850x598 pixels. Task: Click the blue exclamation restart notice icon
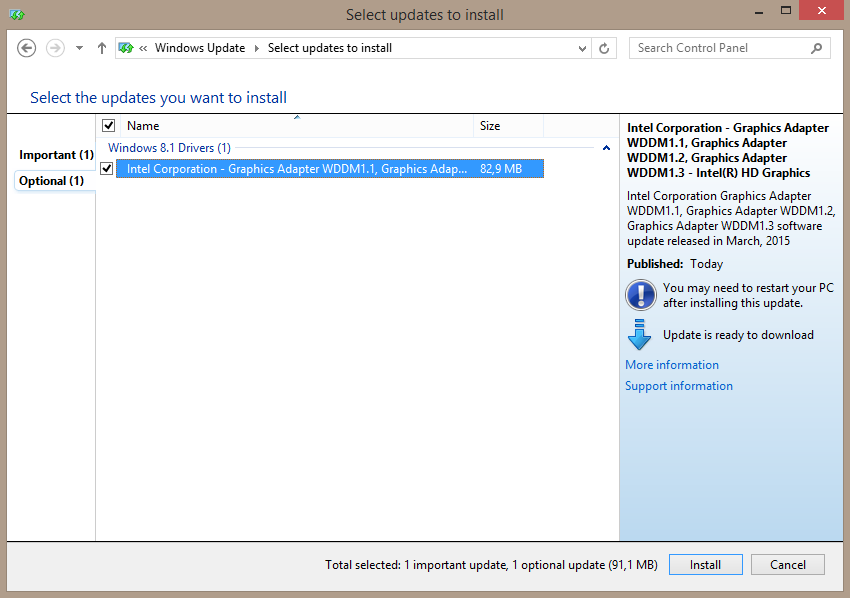click(x=641, y=295)
